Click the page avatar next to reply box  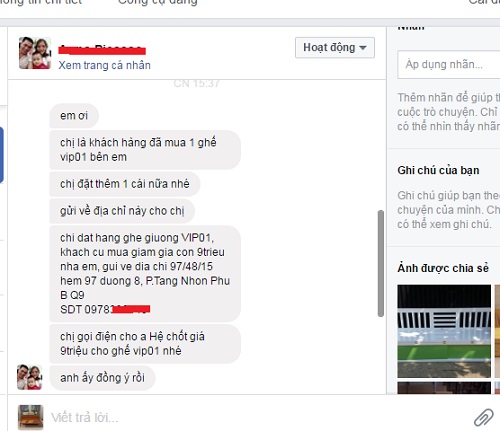30,417
